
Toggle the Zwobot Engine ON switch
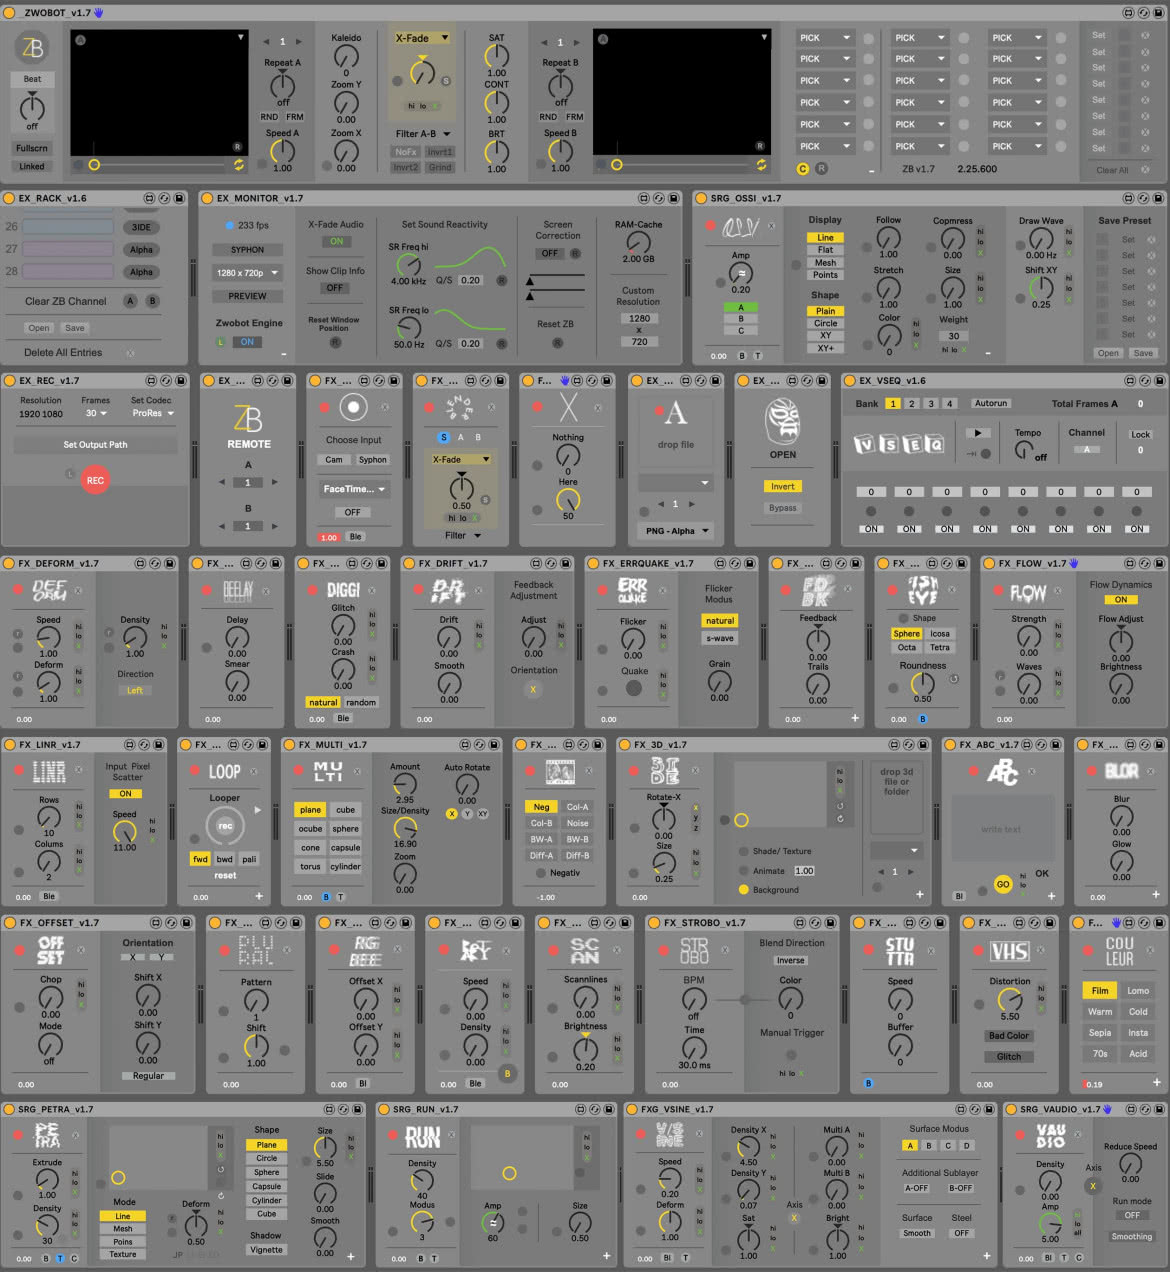point(247,342)
